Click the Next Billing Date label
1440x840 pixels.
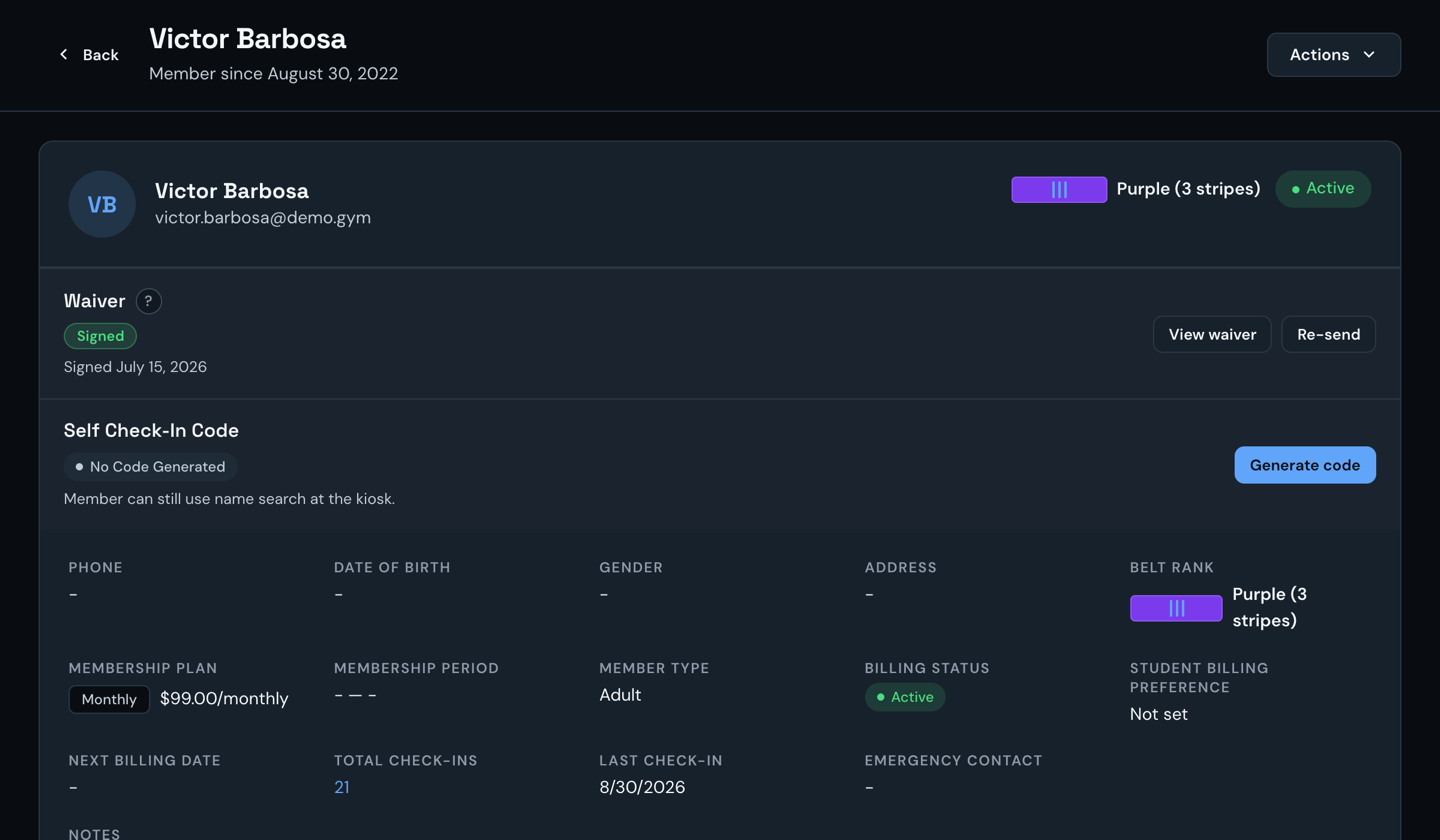(x=145, y=761)
